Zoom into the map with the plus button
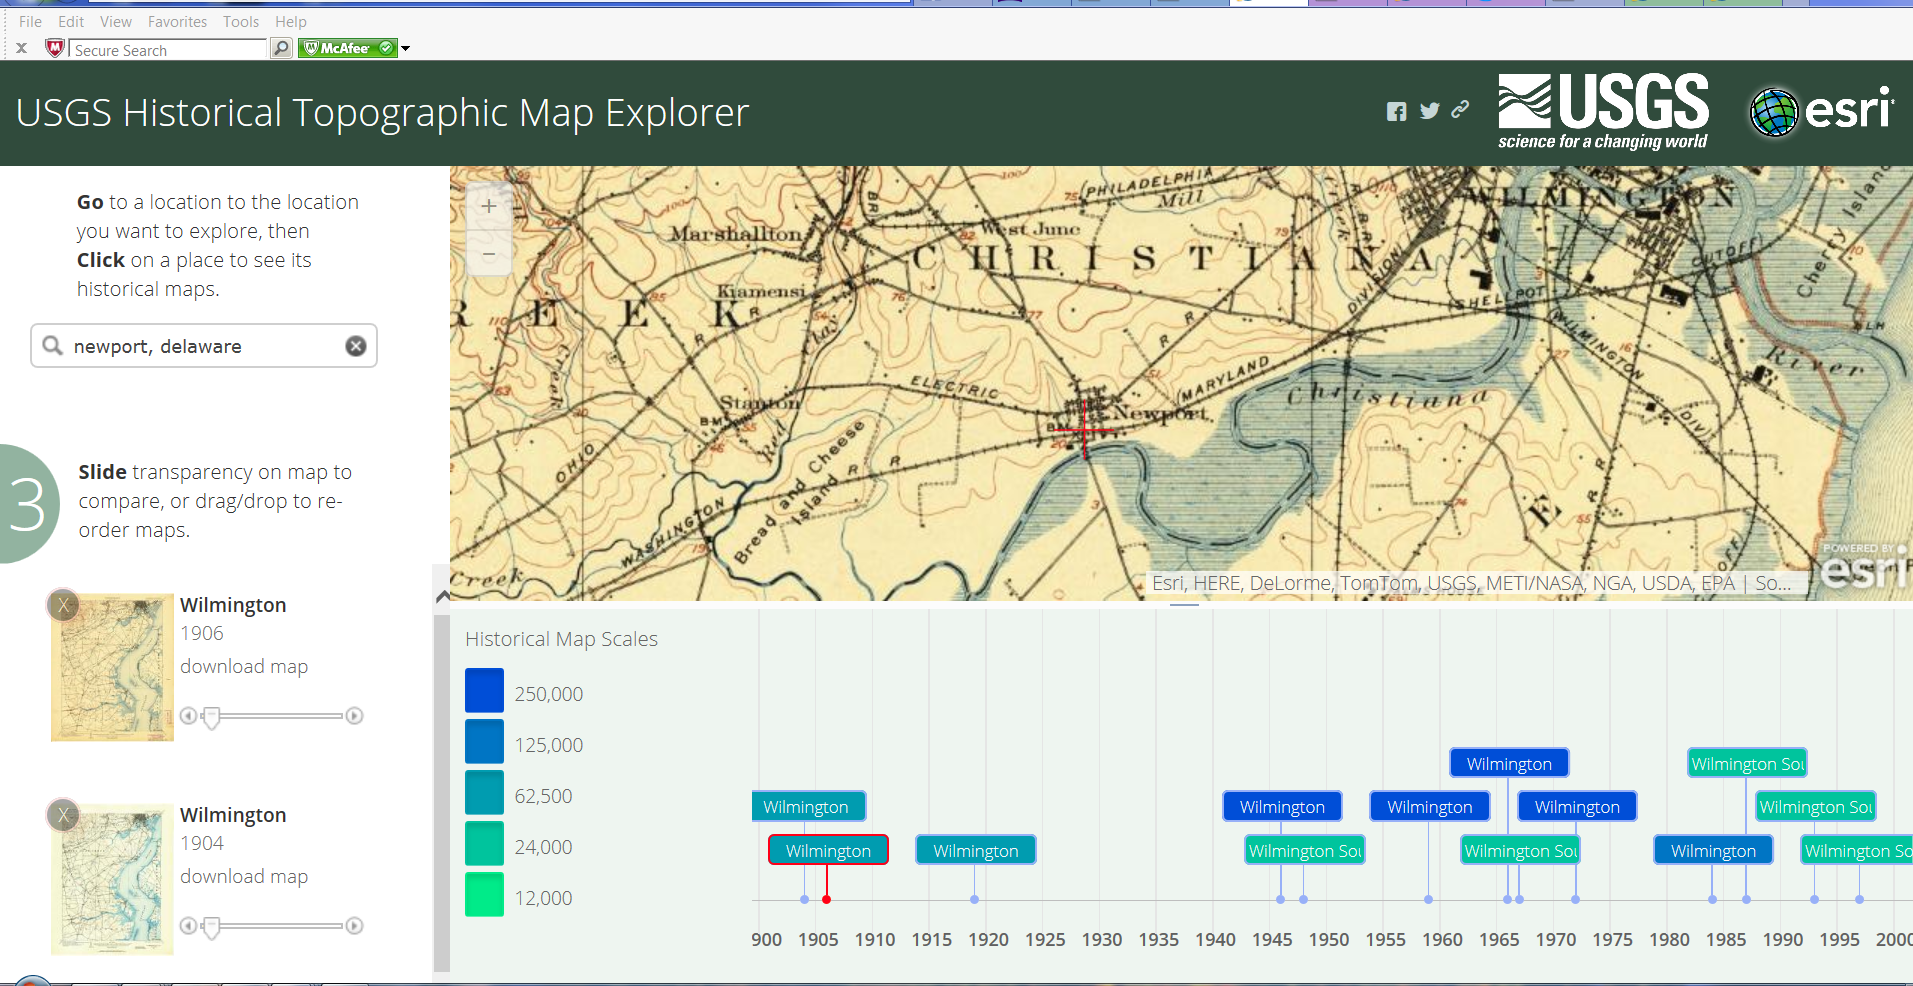Viewport: 1913px width, 986px height. (x=489, y=206)
